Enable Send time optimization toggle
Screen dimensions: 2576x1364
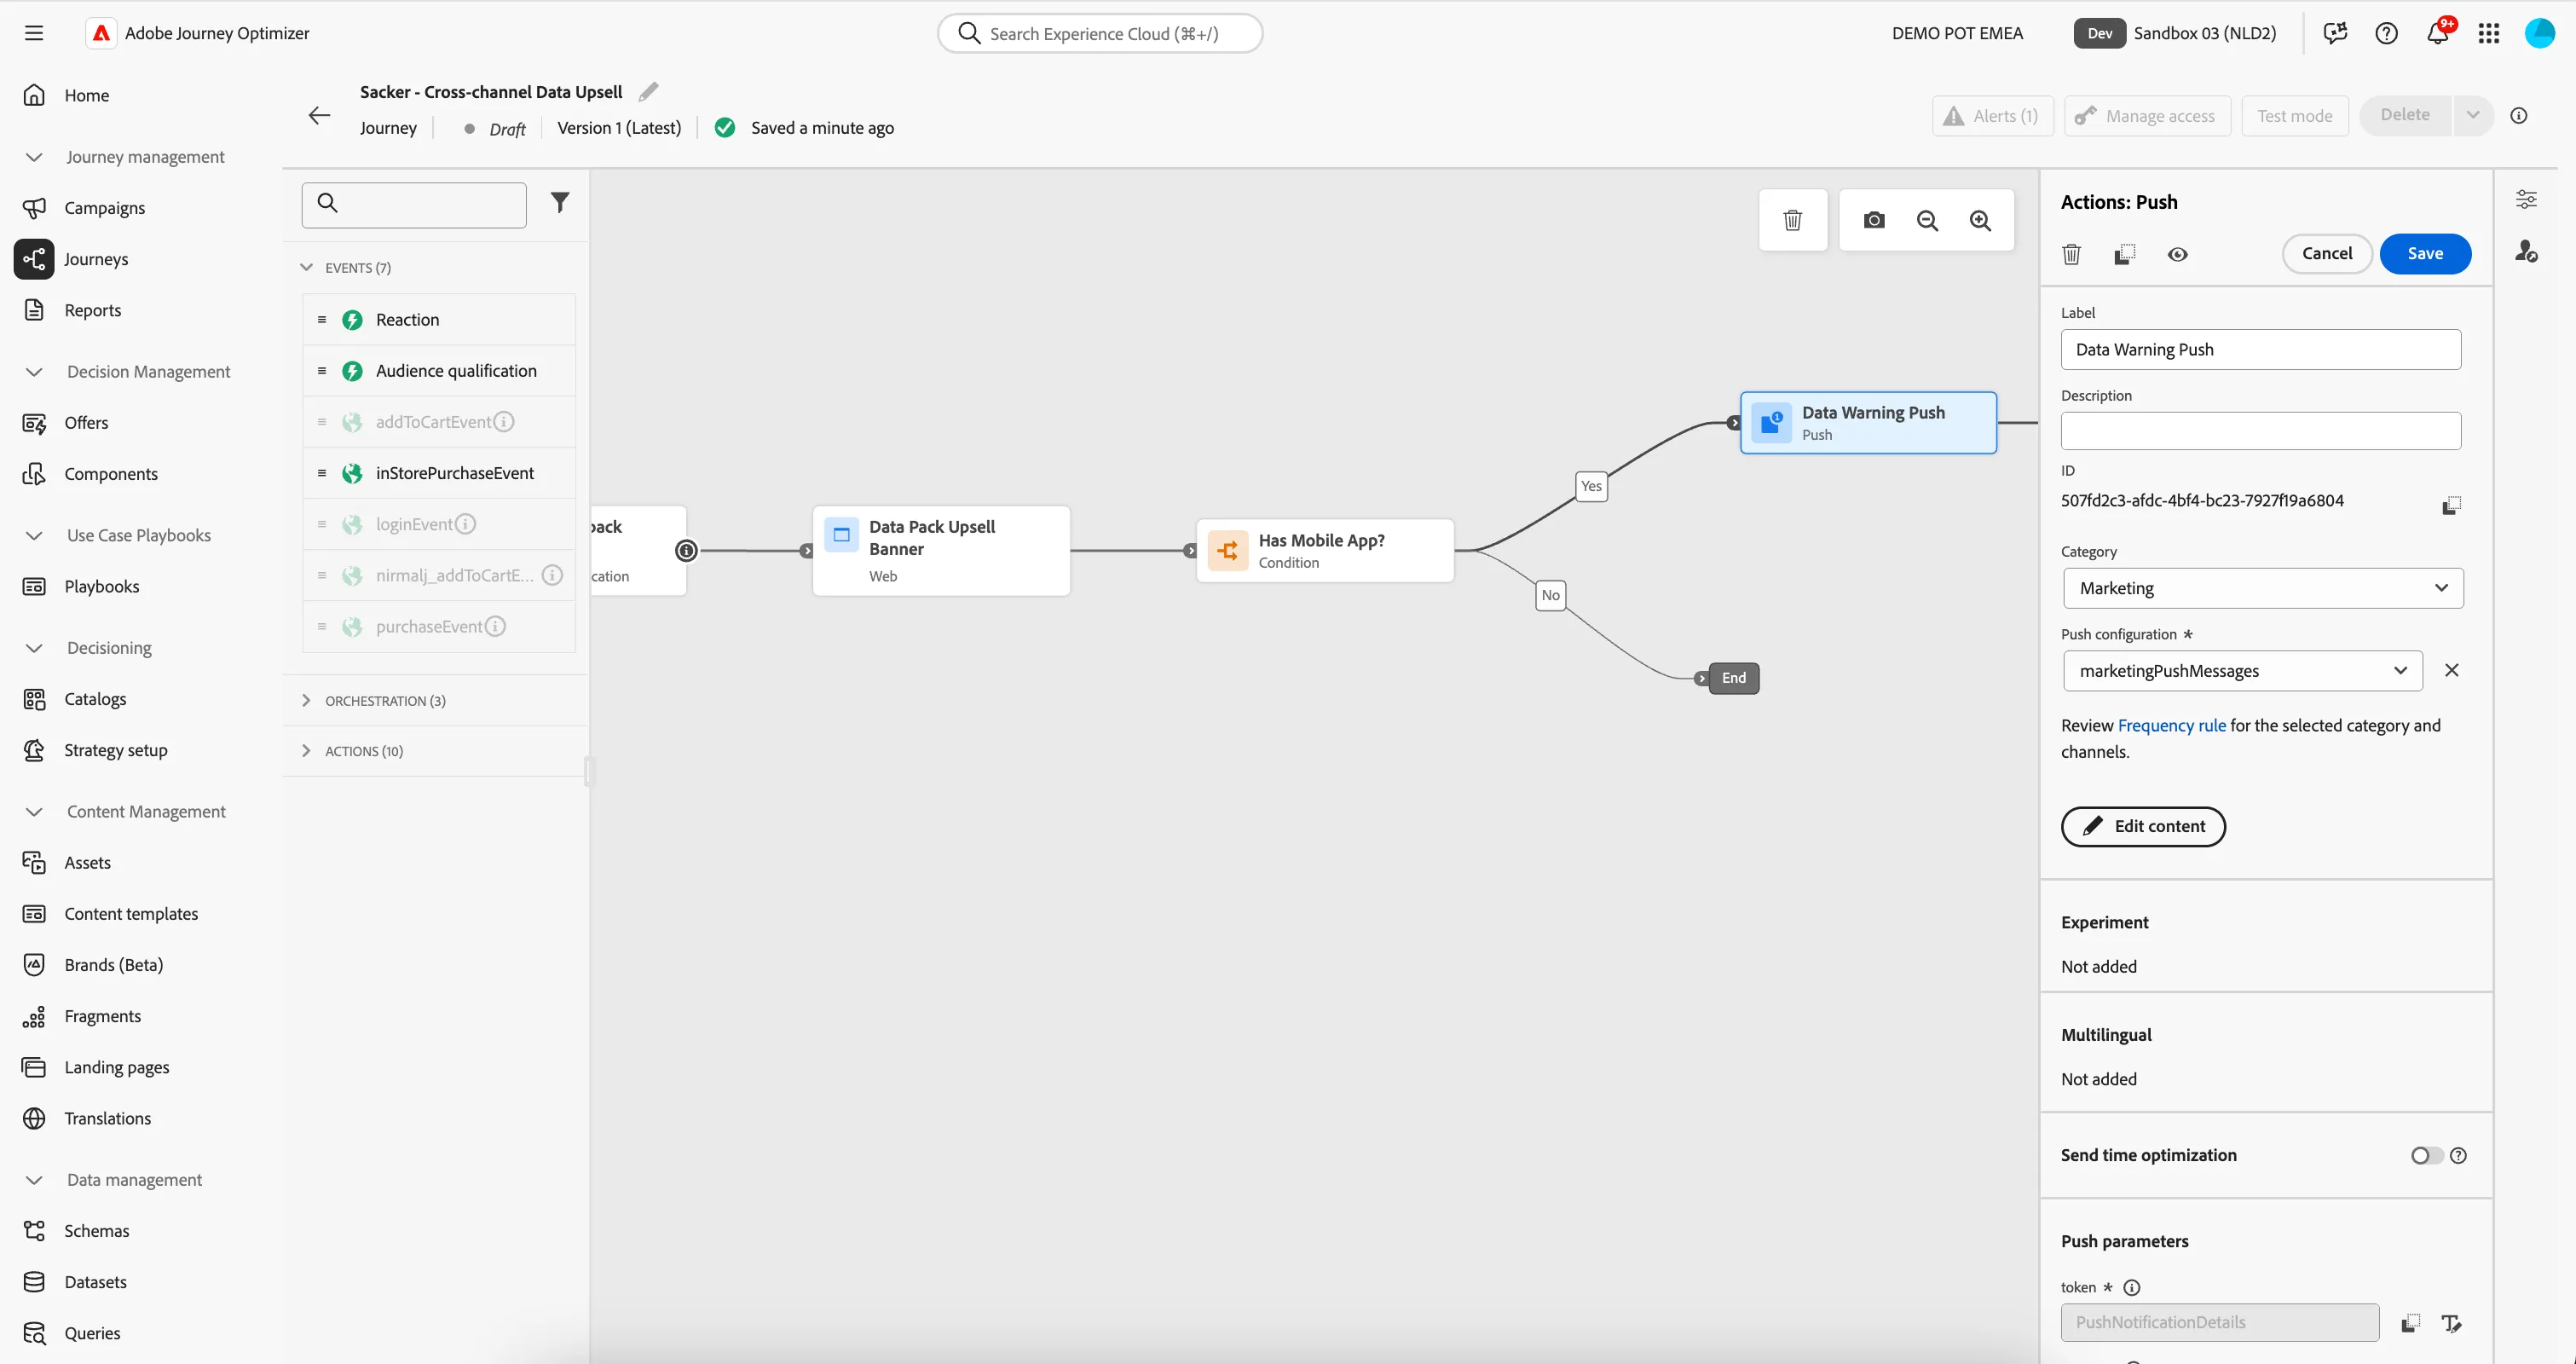(2426, 1155)
